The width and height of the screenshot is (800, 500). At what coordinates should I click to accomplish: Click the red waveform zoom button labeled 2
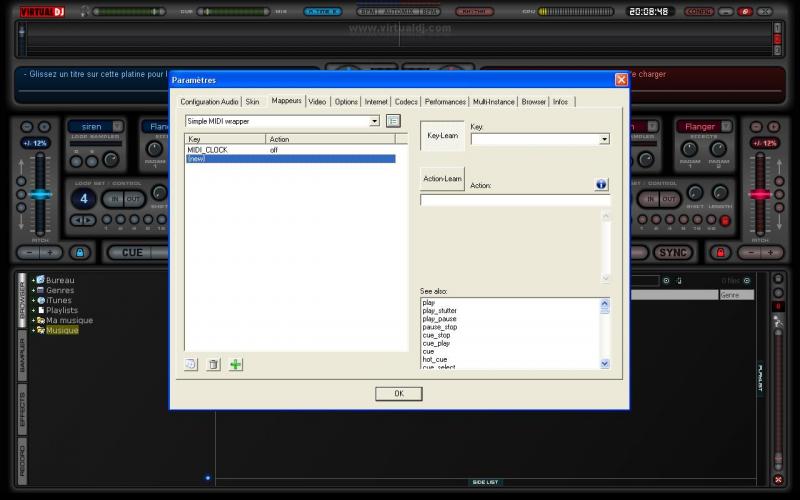coord(777,39)
